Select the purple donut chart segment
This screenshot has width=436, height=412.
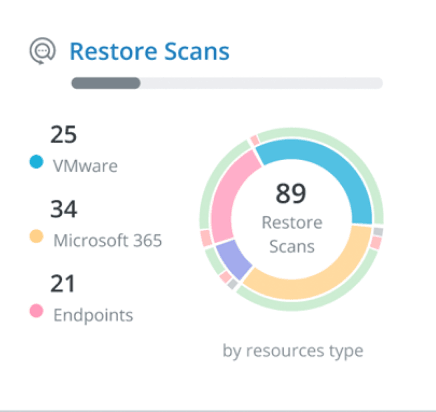[x=233, y=259]
